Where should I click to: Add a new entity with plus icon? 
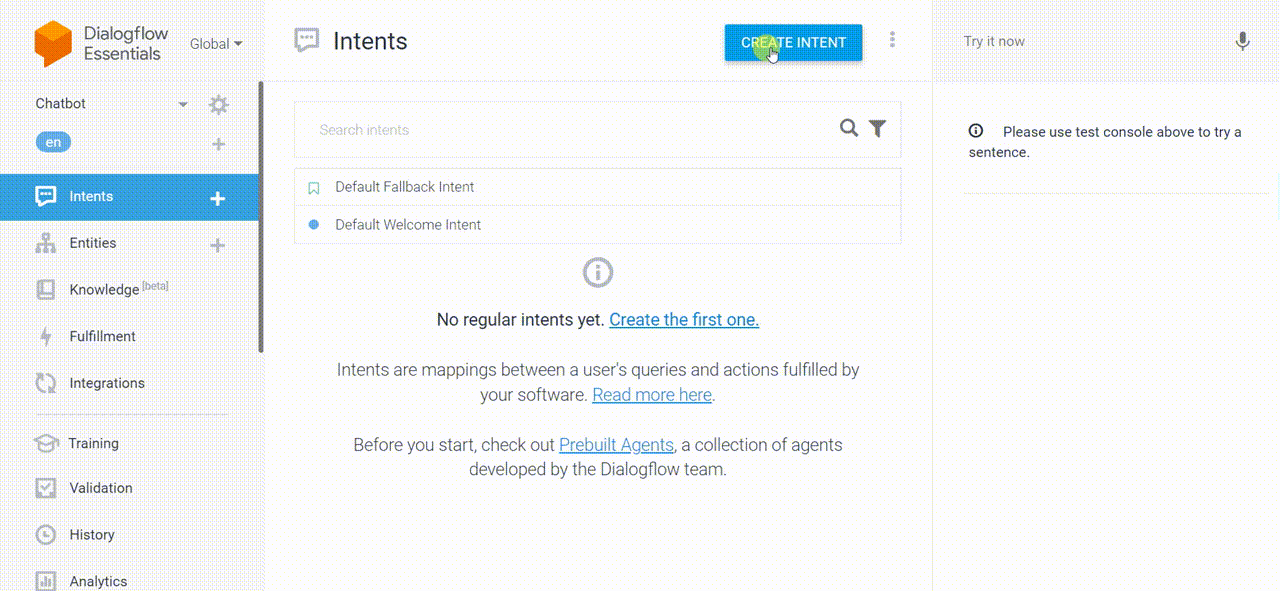click(x=217, y=245)
